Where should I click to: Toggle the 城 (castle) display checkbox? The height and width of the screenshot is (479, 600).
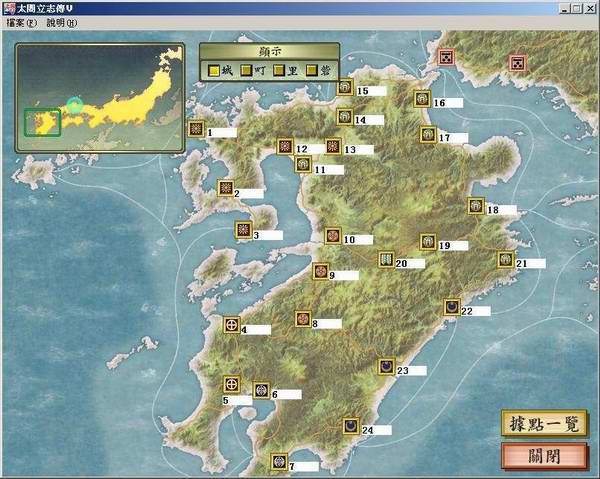(x=214, y=70)
